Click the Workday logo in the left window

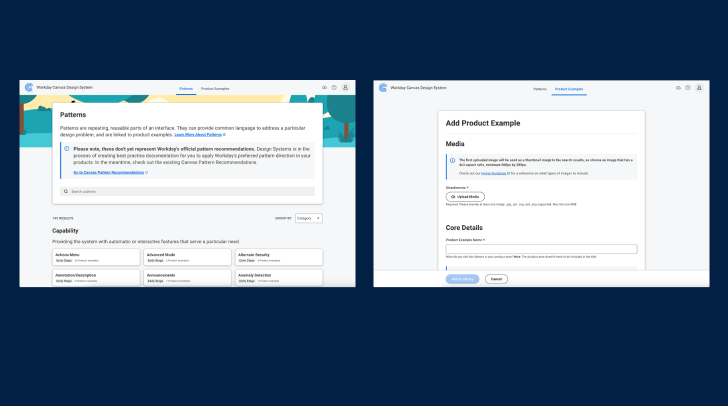[x=29, y=88]
